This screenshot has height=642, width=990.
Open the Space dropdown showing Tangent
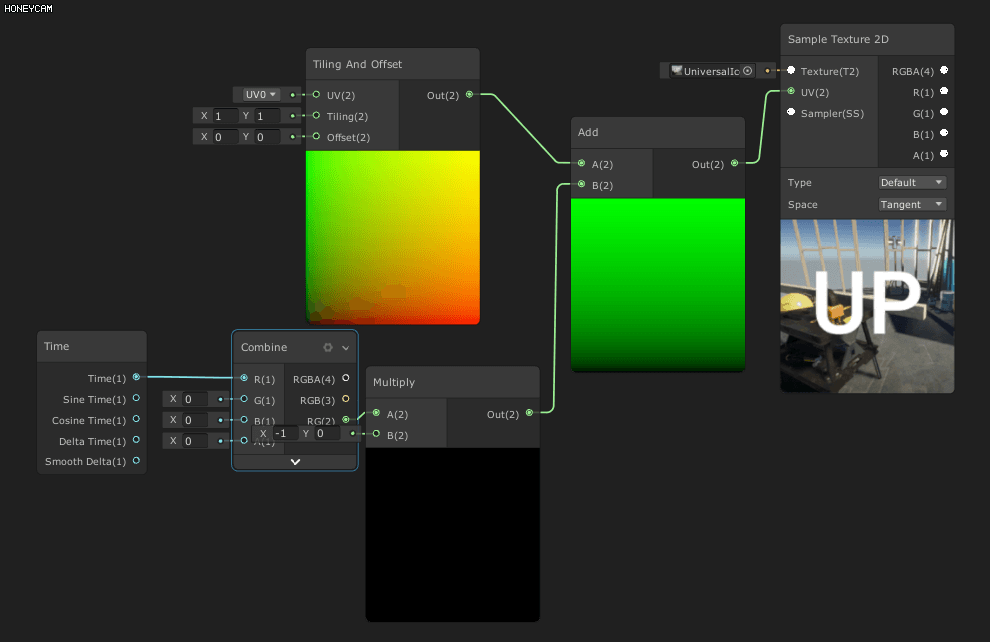(x=911, y=204)
